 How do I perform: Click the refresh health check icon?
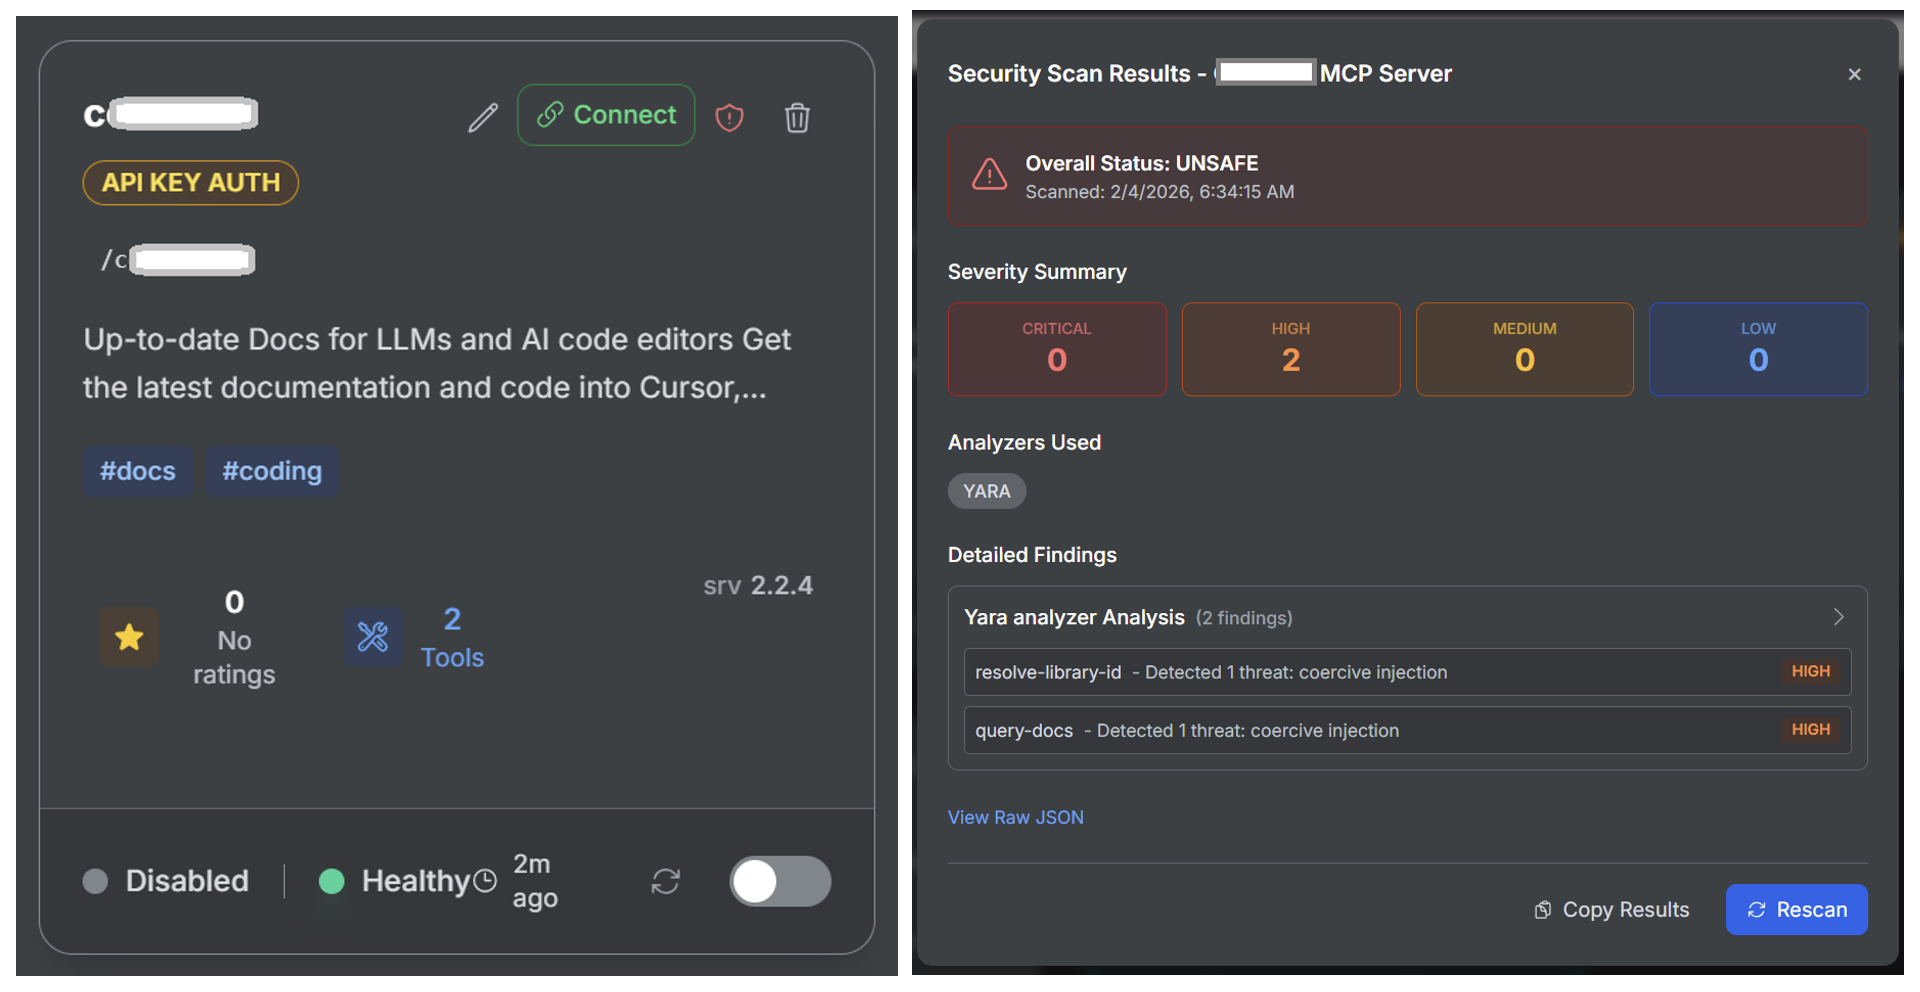pos(666,881)
